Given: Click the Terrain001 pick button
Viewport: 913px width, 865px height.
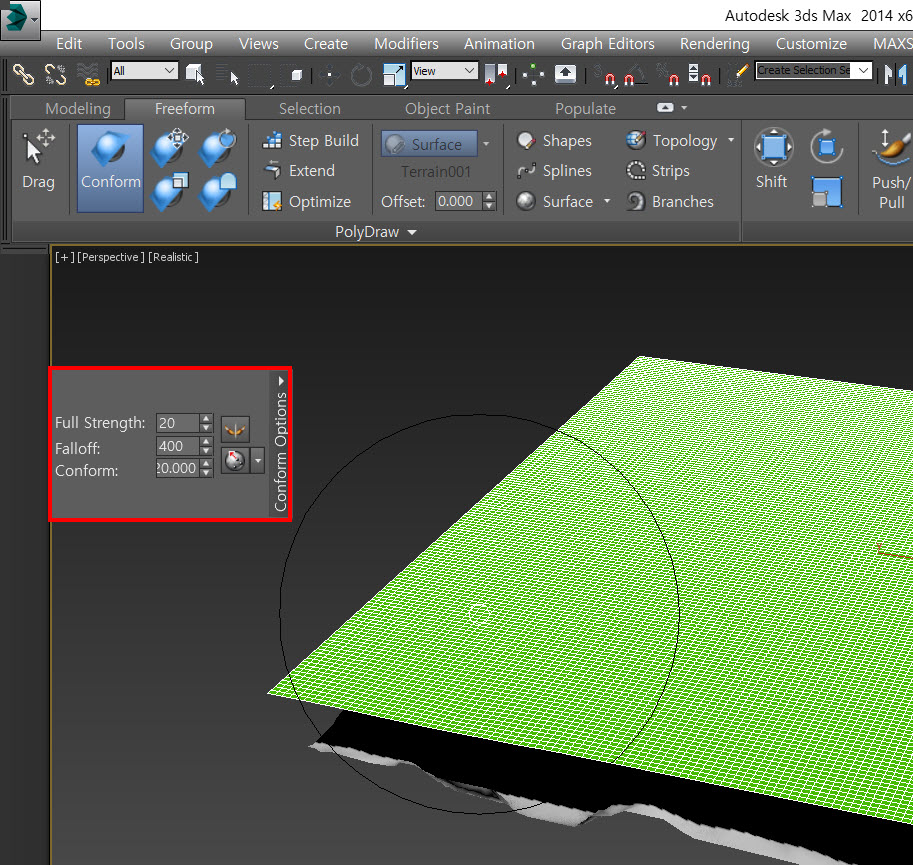Looking at the screenshot, I should pyautogui.click(x=436, y=172).
